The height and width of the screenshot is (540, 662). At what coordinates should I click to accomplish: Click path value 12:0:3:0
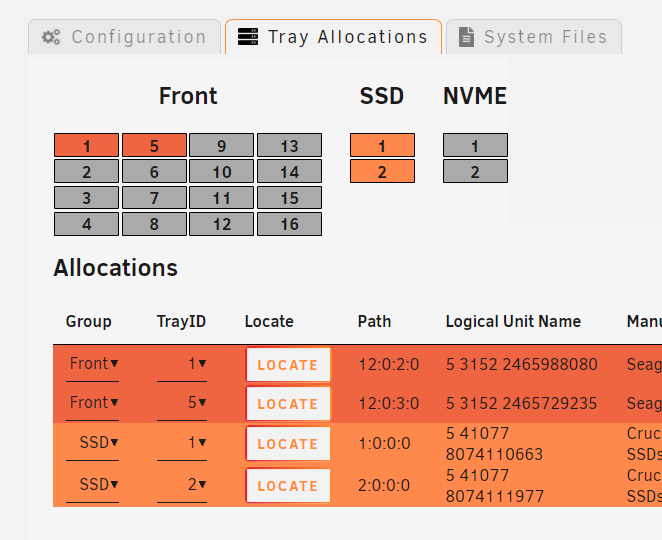389,403
